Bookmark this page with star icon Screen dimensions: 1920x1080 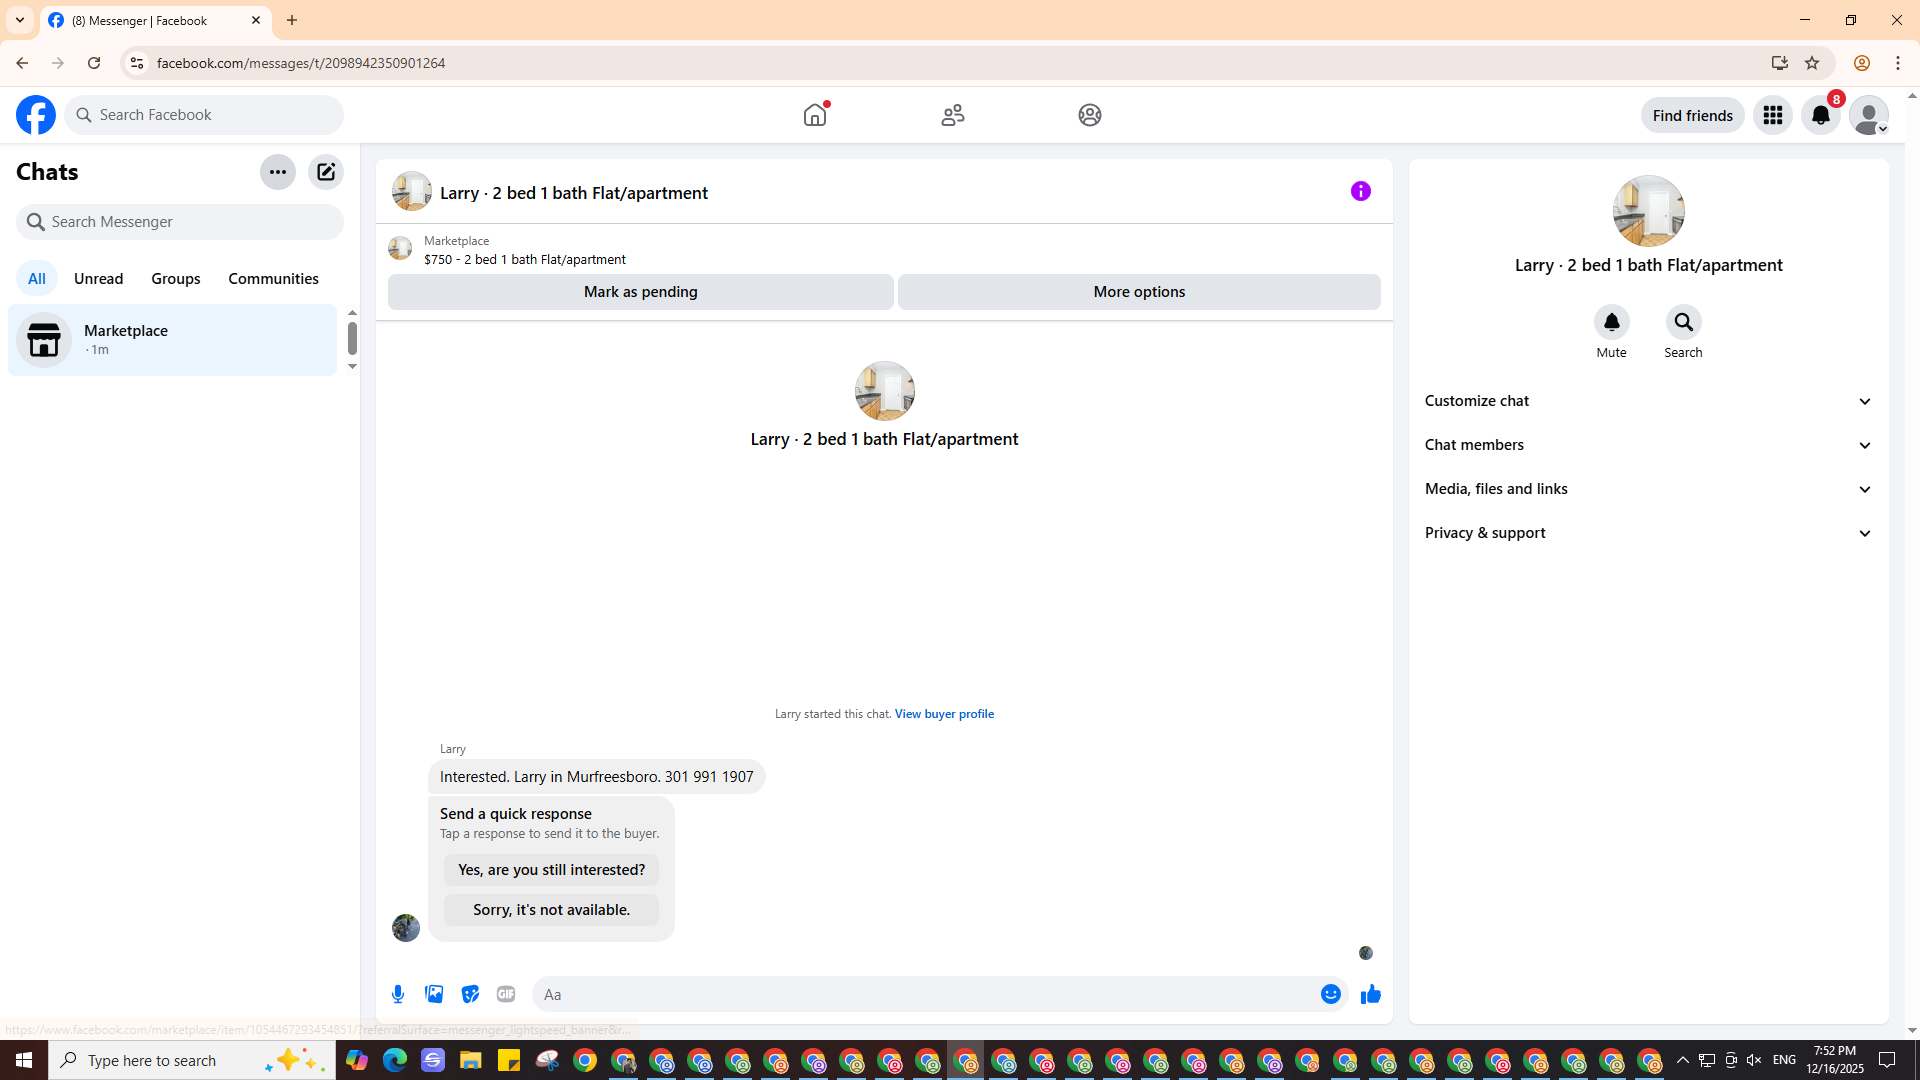click(x=1812, y=63)
